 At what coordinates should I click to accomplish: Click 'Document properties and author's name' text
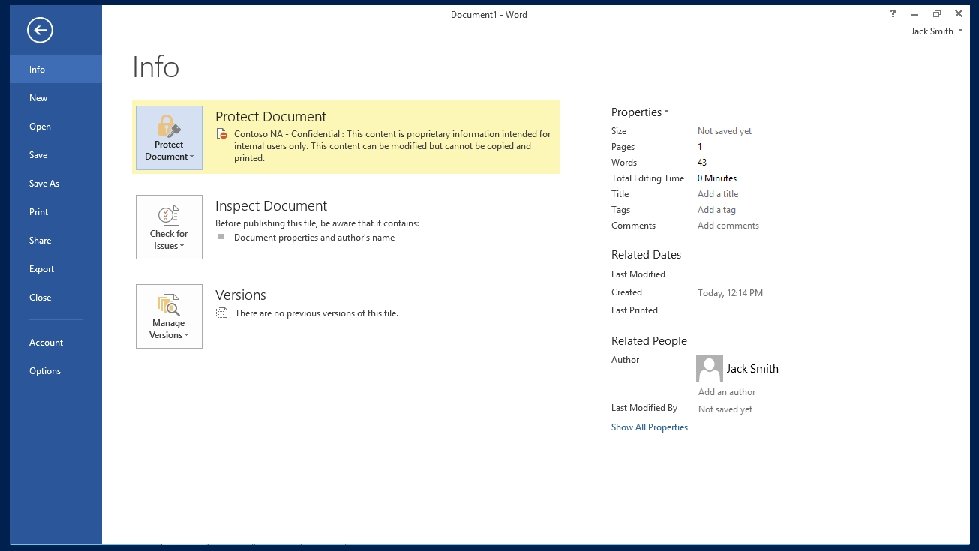315,238
